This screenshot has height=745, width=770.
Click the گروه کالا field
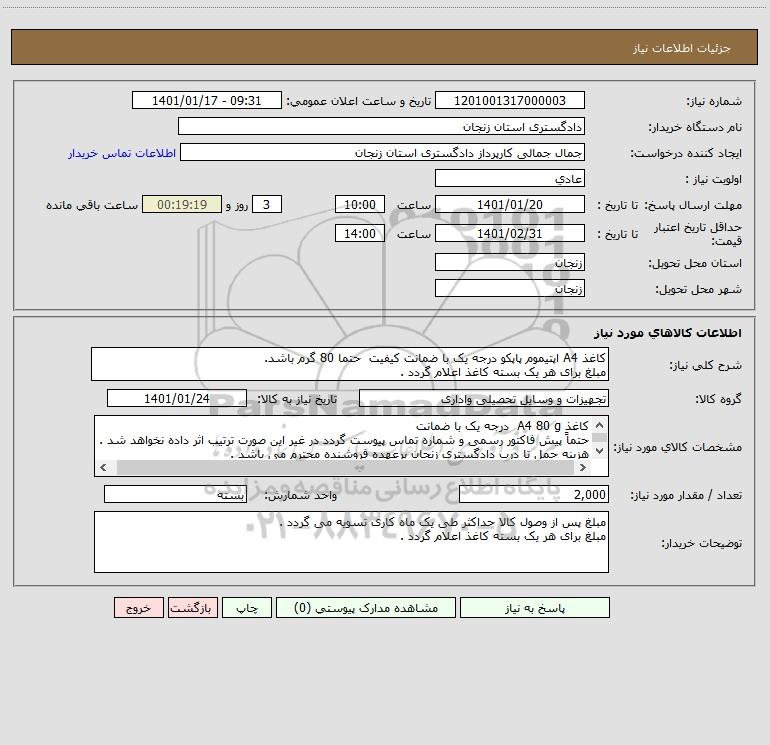(x=484, y=398)
